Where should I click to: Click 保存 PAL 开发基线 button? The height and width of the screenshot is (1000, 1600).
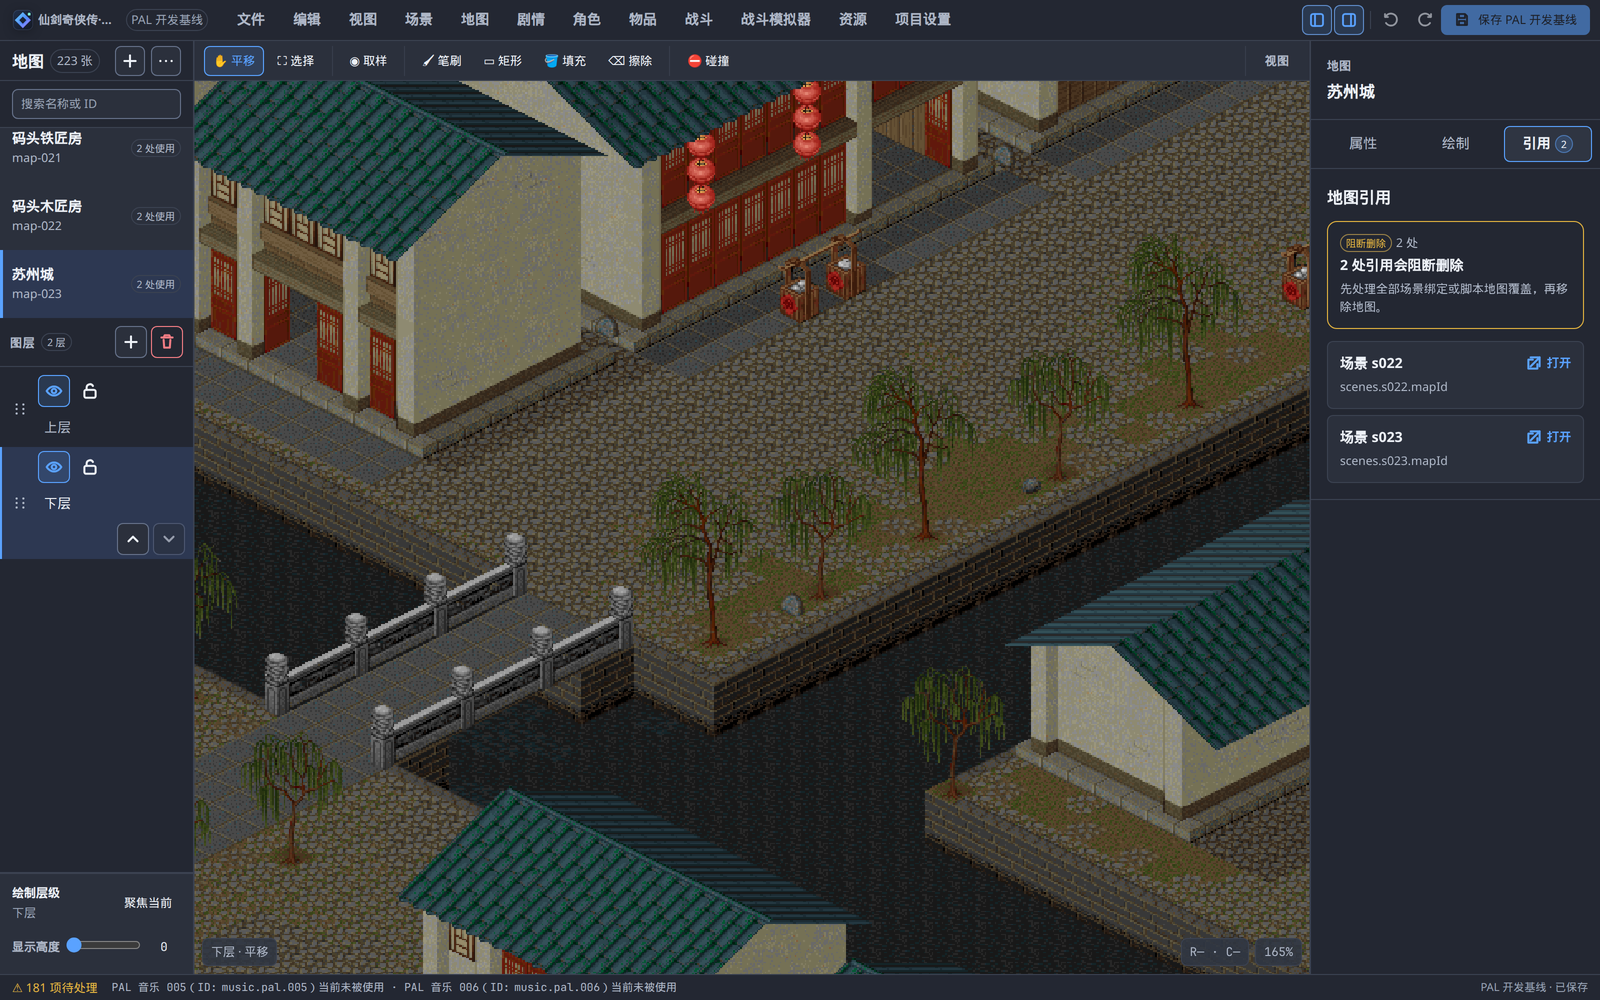point(1515,20)
